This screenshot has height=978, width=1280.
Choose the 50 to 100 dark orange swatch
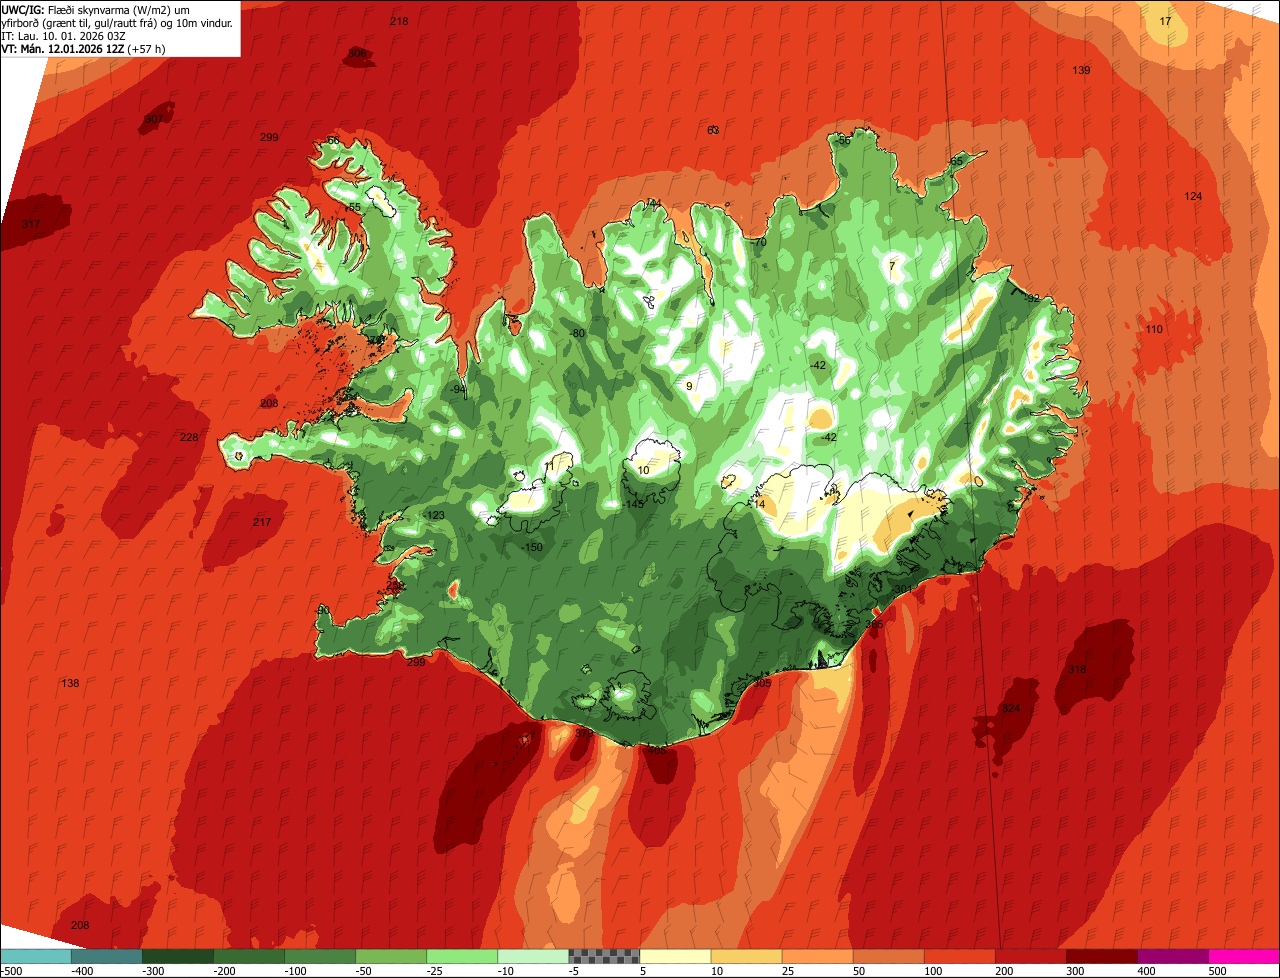887,956
